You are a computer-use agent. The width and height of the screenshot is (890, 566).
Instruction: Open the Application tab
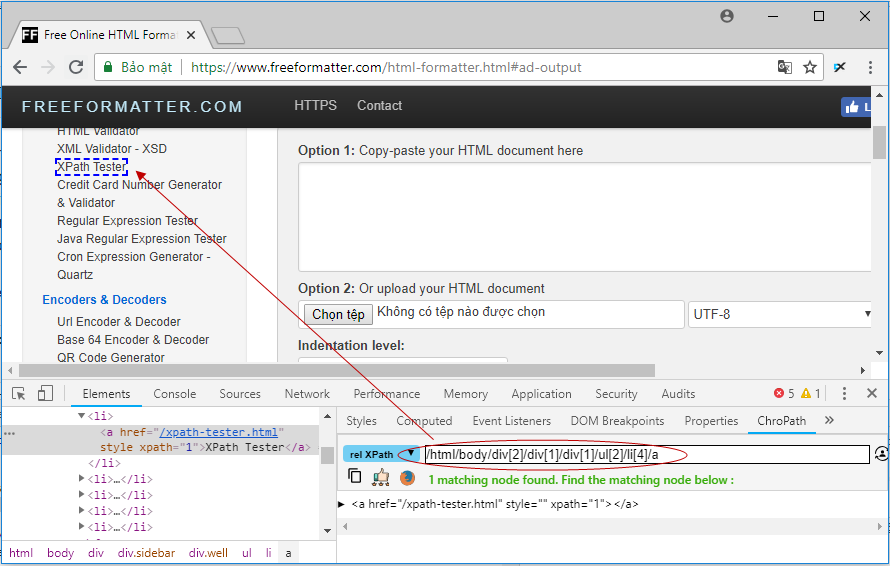tap(541, 393)
